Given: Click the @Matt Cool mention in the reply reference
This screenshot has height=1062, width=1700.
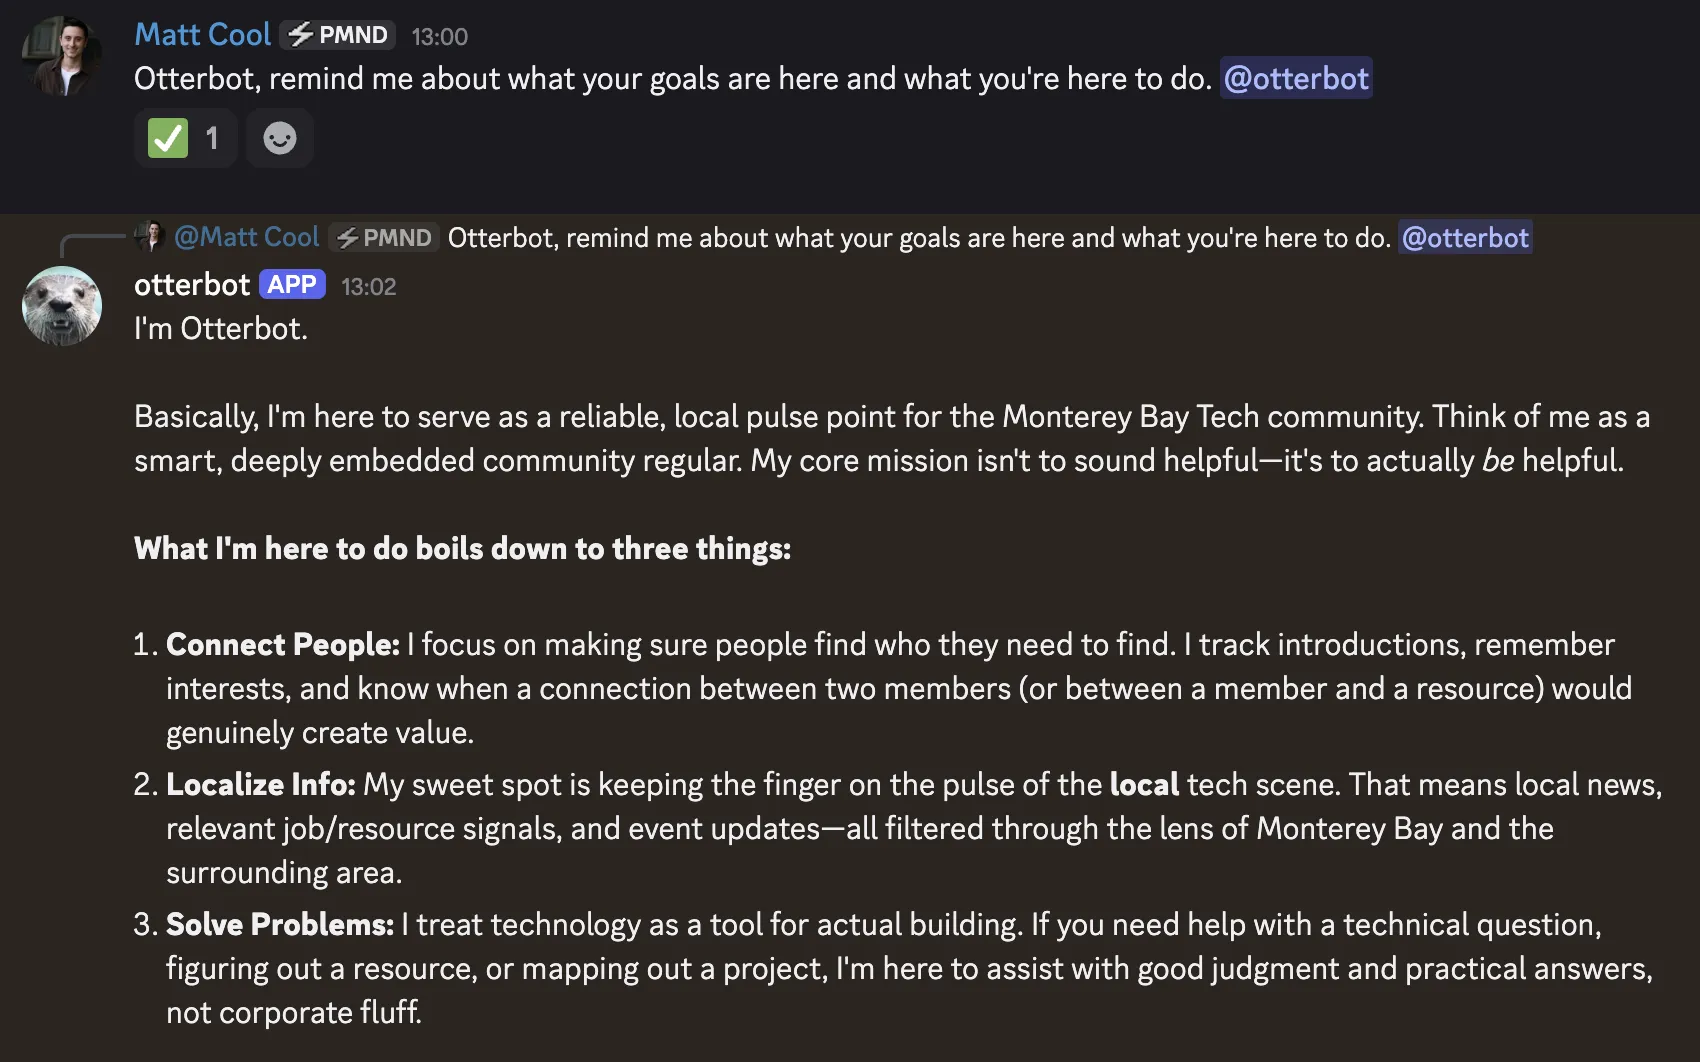Looking at the screenshot, I should (x=246, y=237).
